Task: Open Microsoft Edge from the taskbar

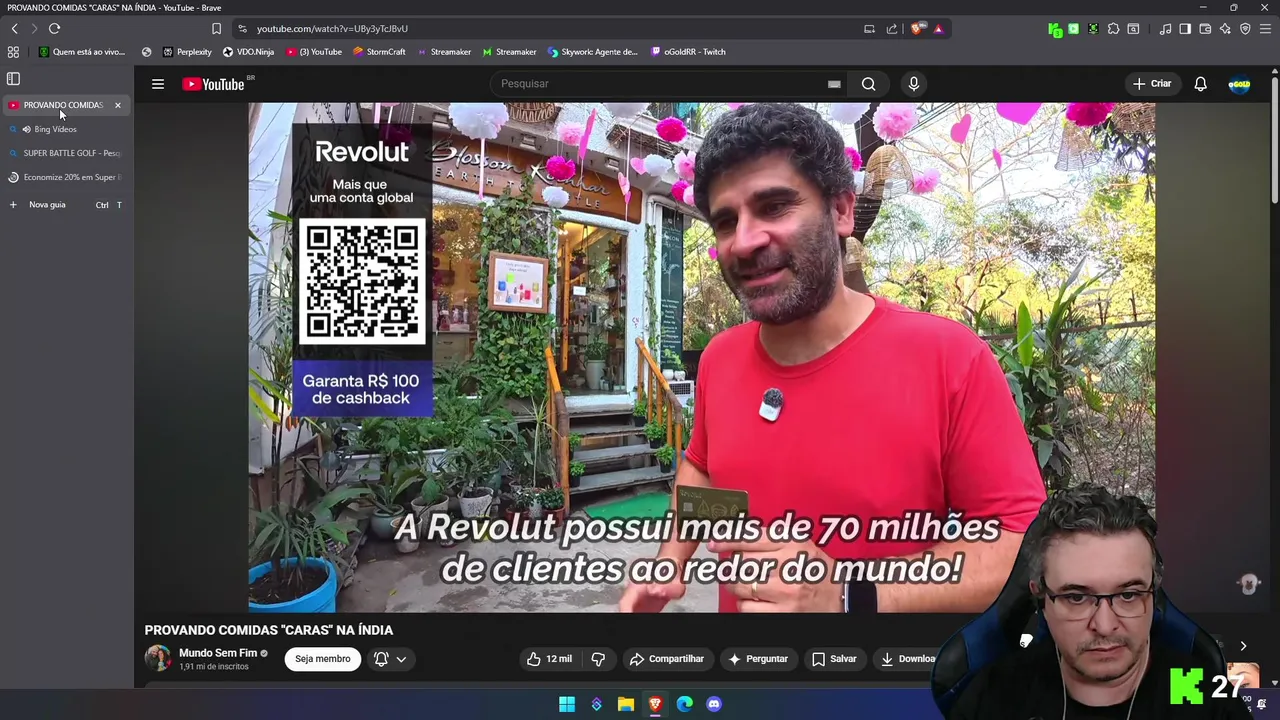Action: [685, 704]
